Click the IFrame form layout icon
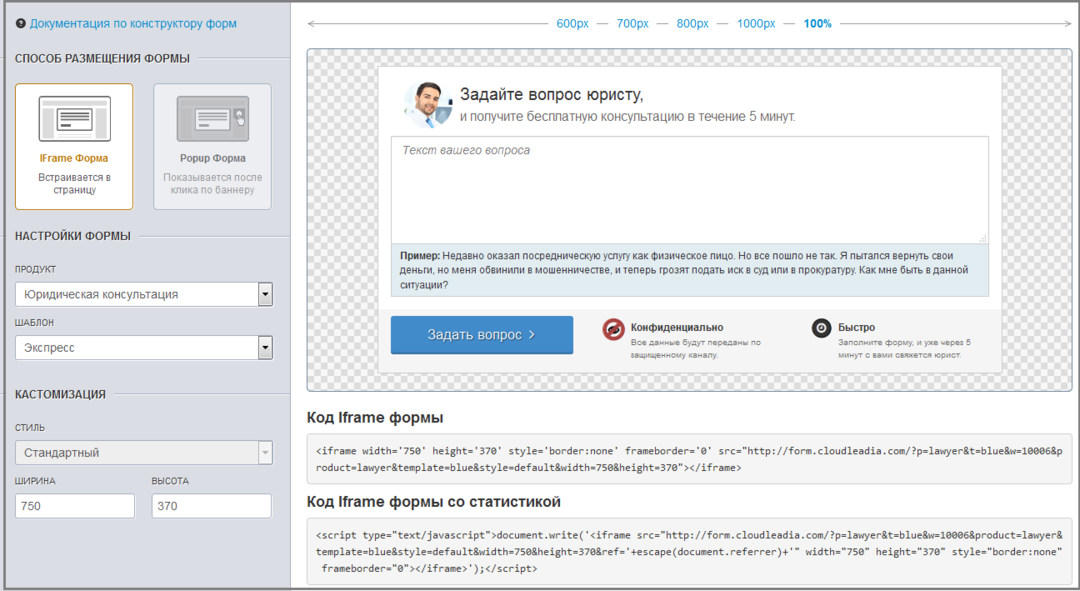 click(x=74, y=119)
